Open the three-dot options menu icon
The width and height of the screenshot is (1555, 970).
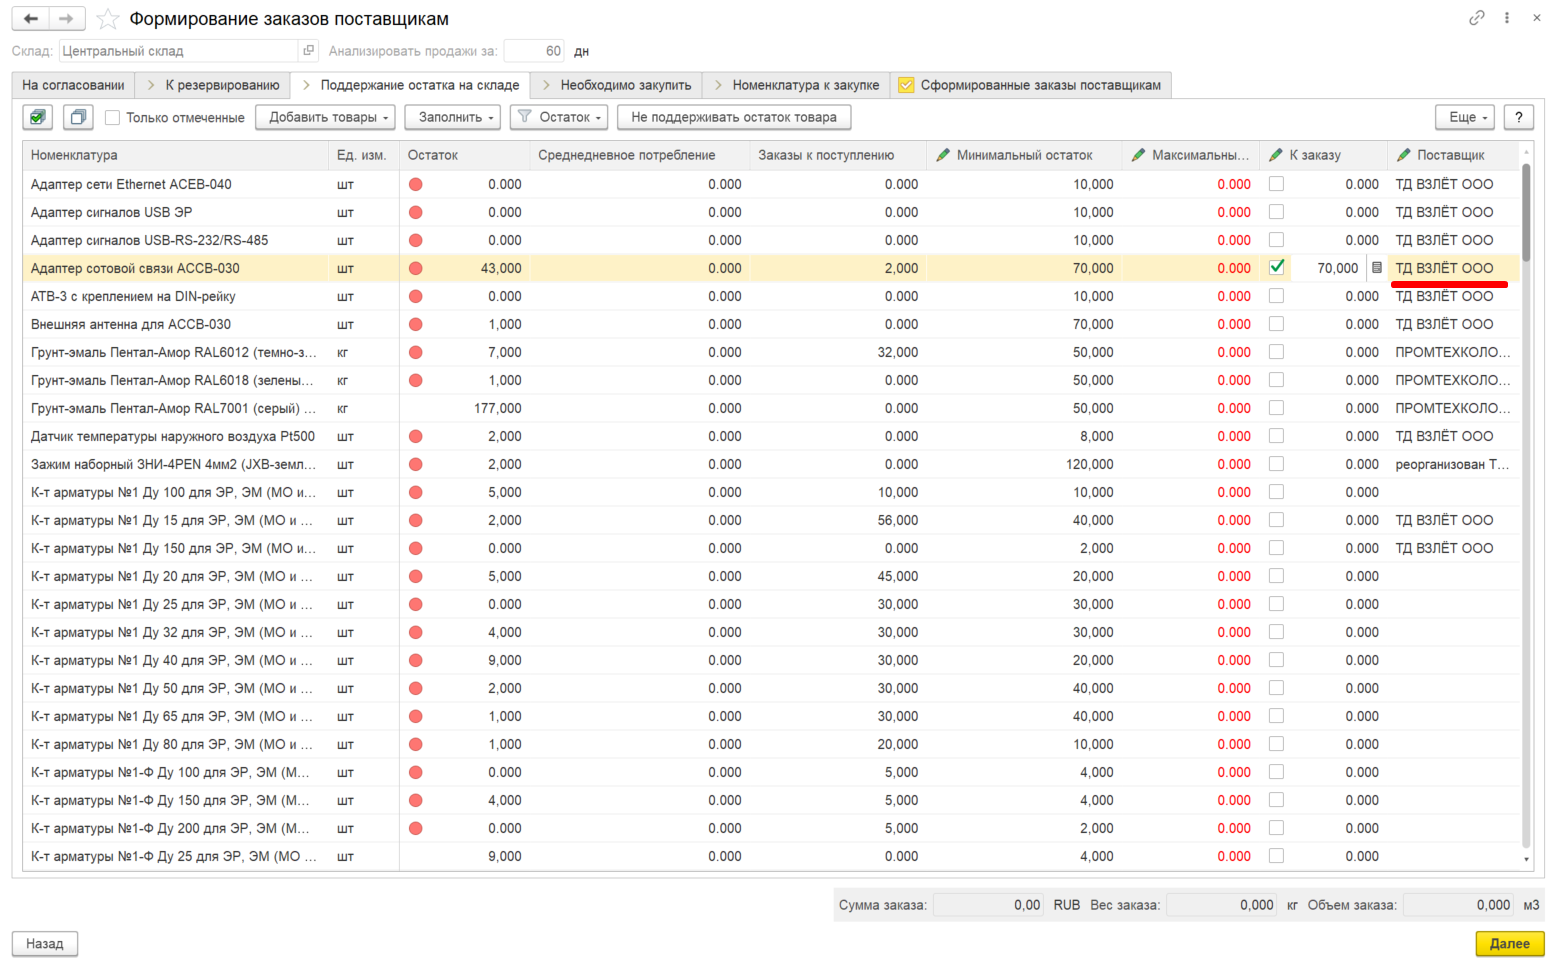(1507, 18)
